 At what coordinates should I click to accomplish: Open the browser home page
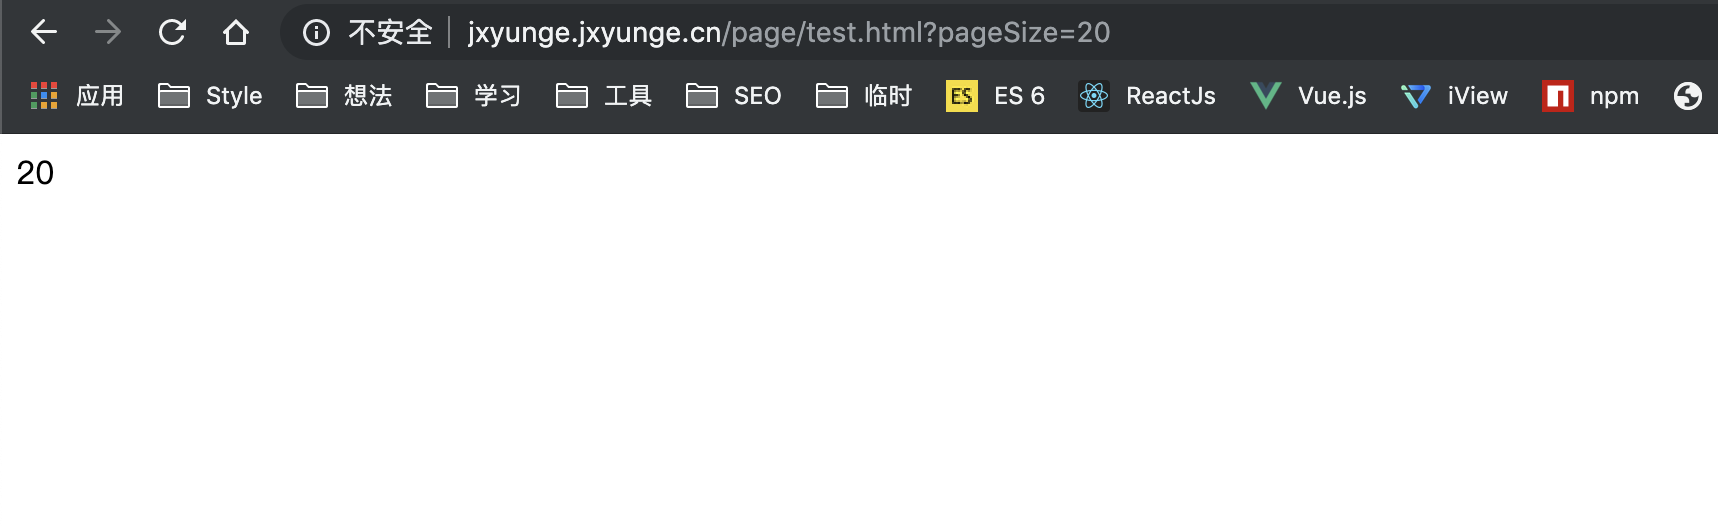(236, 32)
